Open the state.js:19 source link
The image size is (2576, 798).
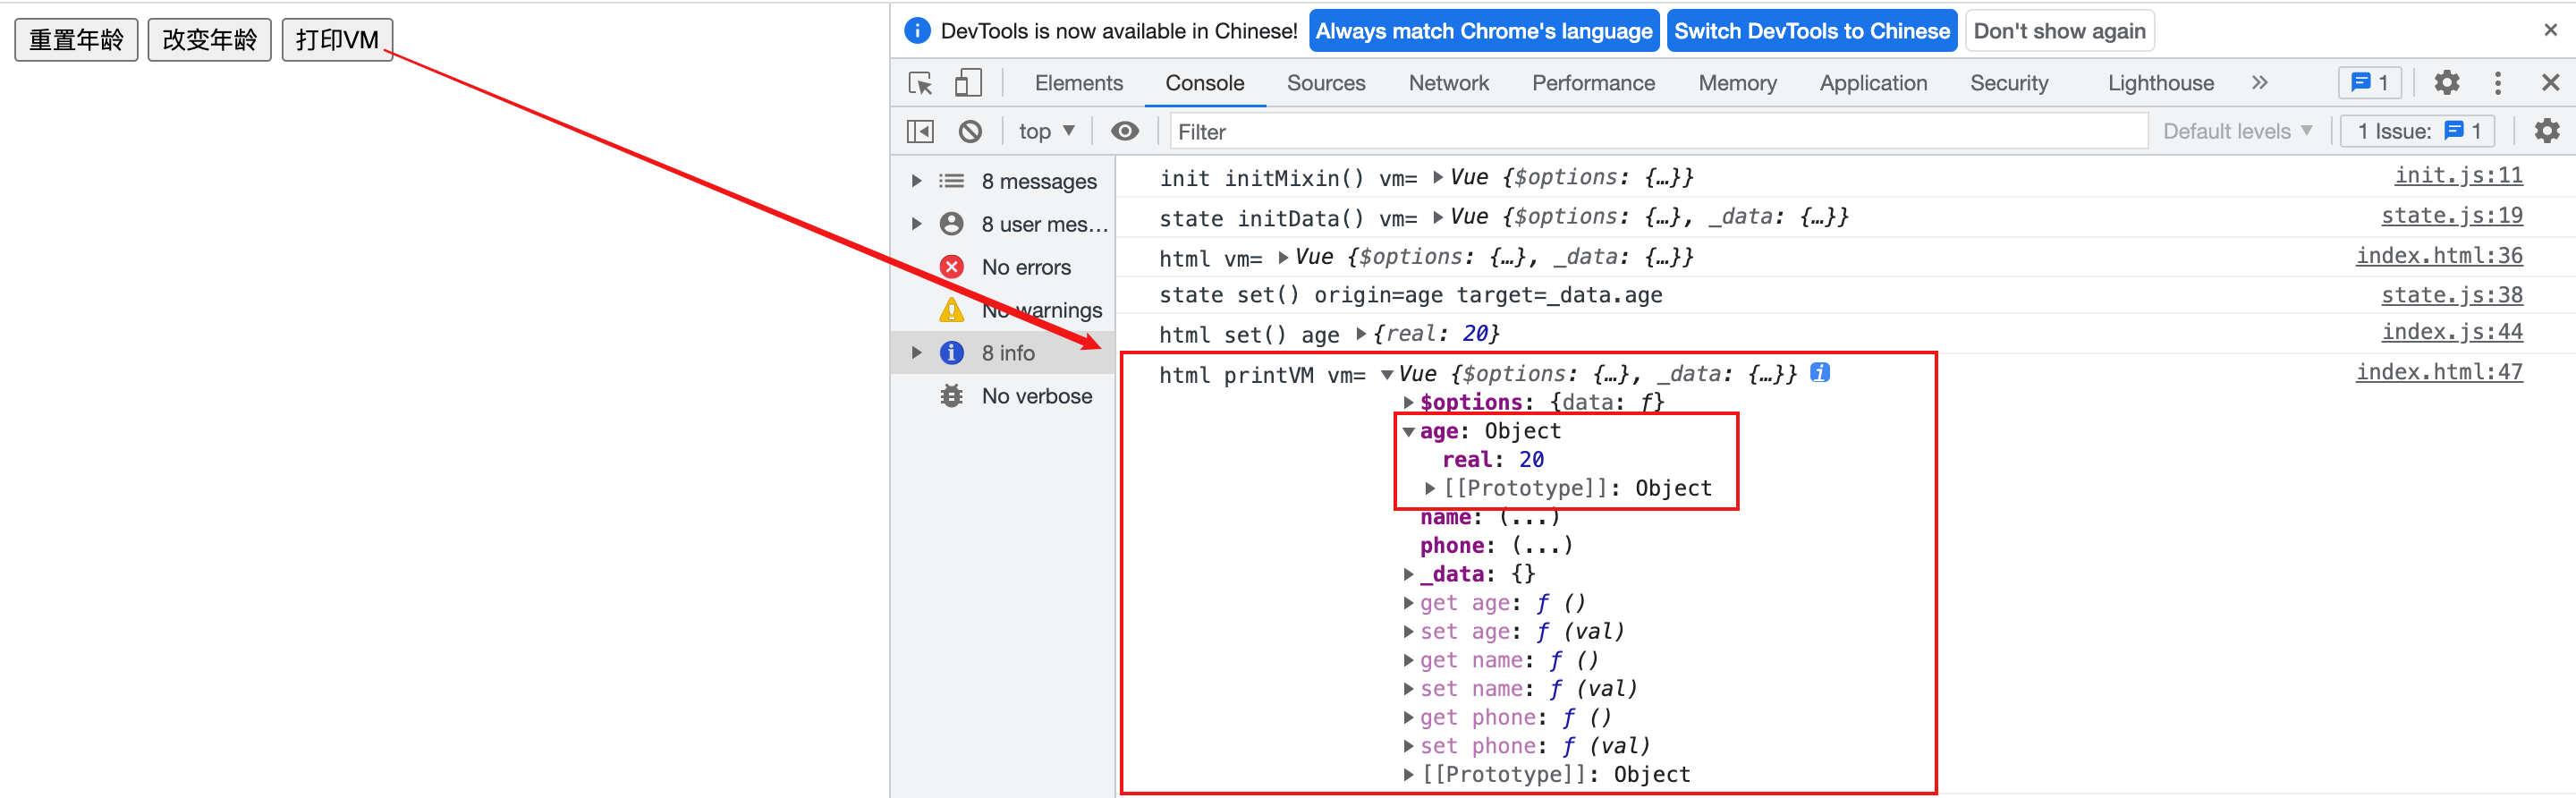[2451, 215]
